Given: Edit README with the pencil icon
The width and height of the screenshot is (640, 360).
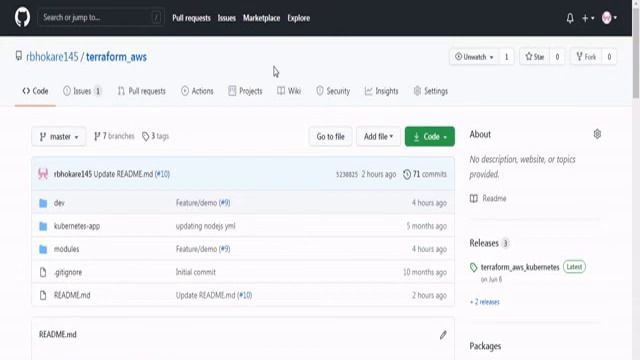Looking at the screenshot, I should click(443, 335).
